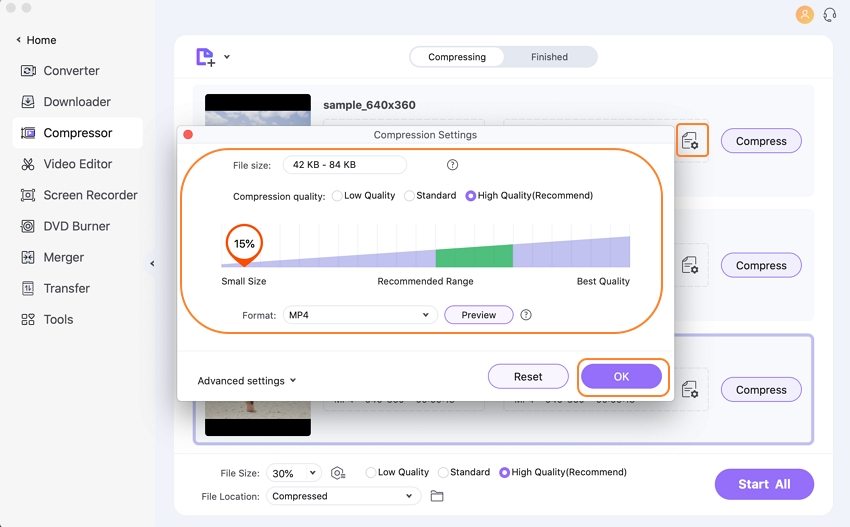The width and height of the screenshot is (850, 527).
Task: Open the file location folder icon
Action: (x=437, y=496)
